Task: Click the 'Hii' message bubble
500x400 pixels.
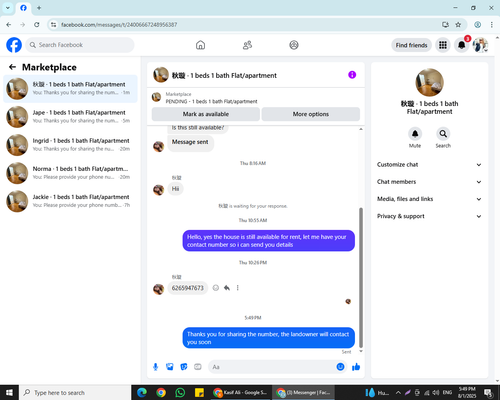Action: pos(175,189)
